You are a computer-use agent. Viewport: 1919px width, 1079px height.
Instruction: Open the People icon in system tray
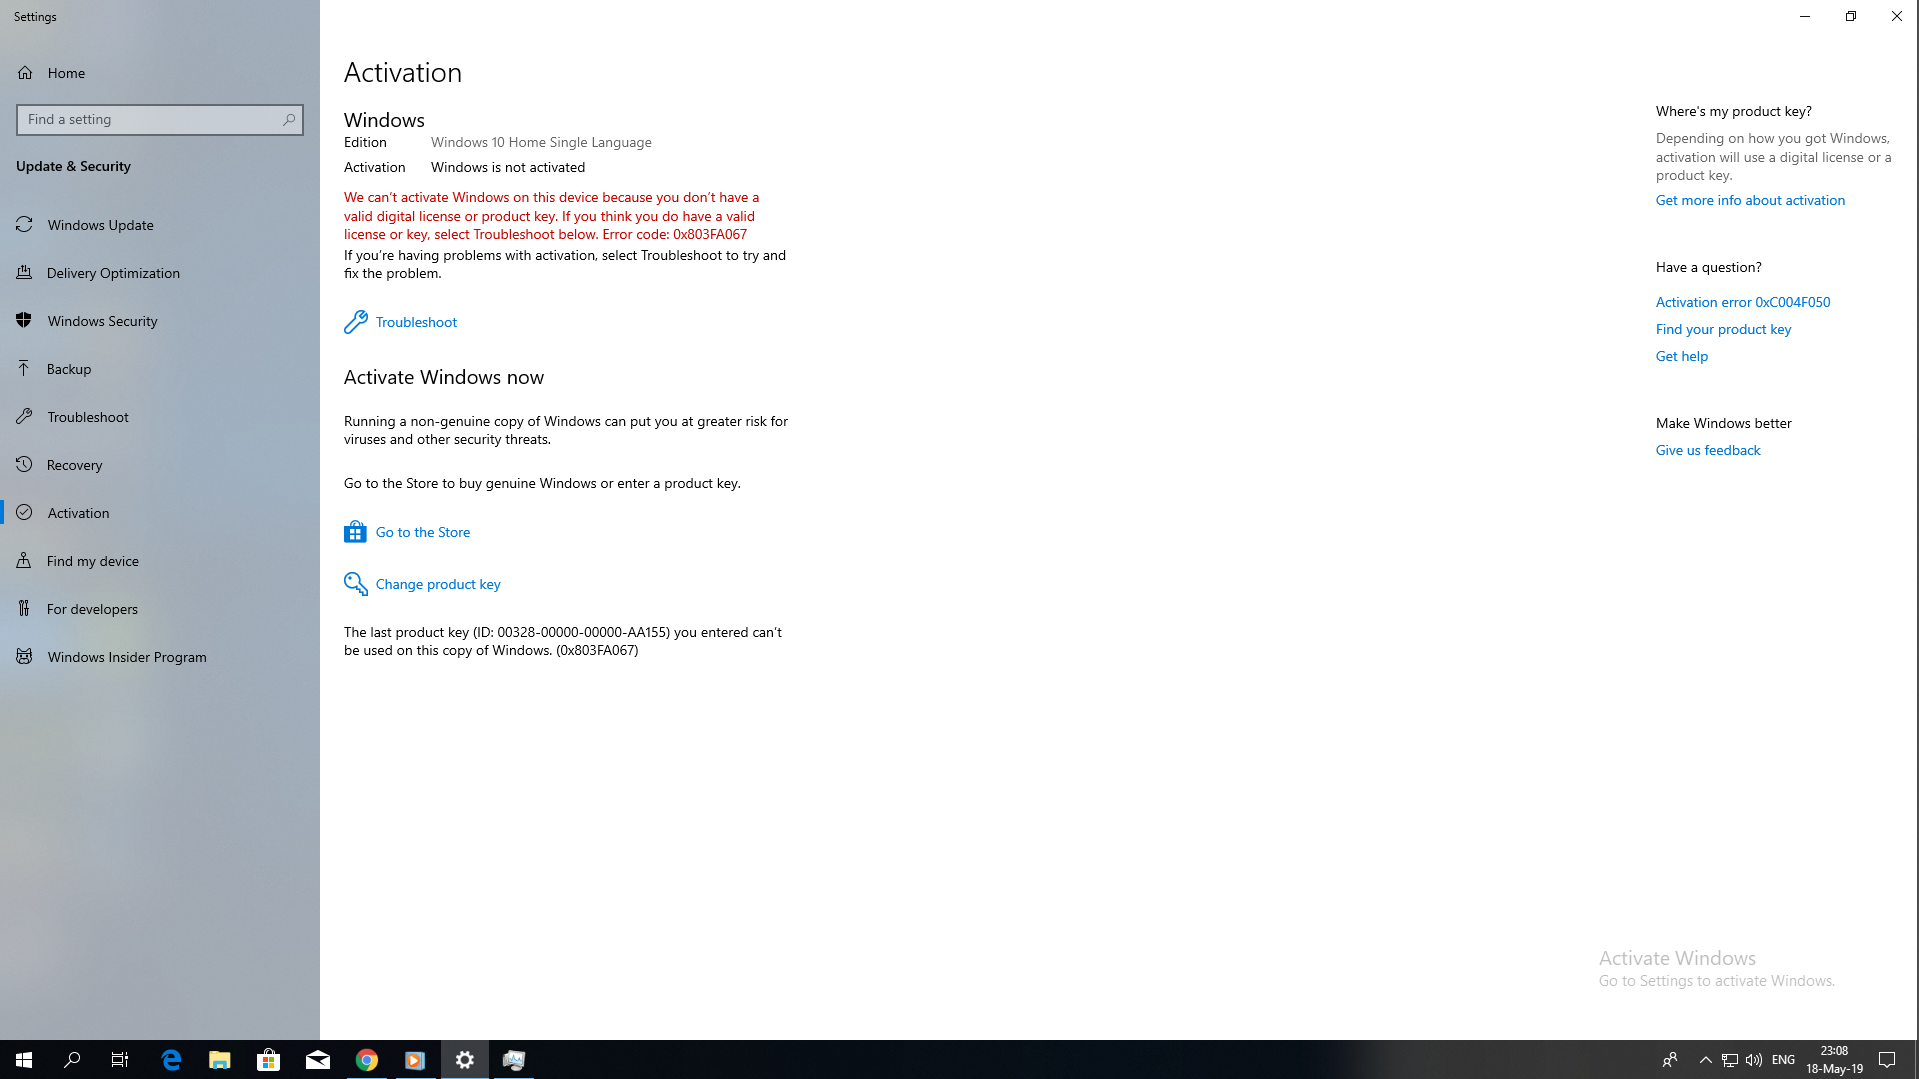[x=1670, y=1060]
